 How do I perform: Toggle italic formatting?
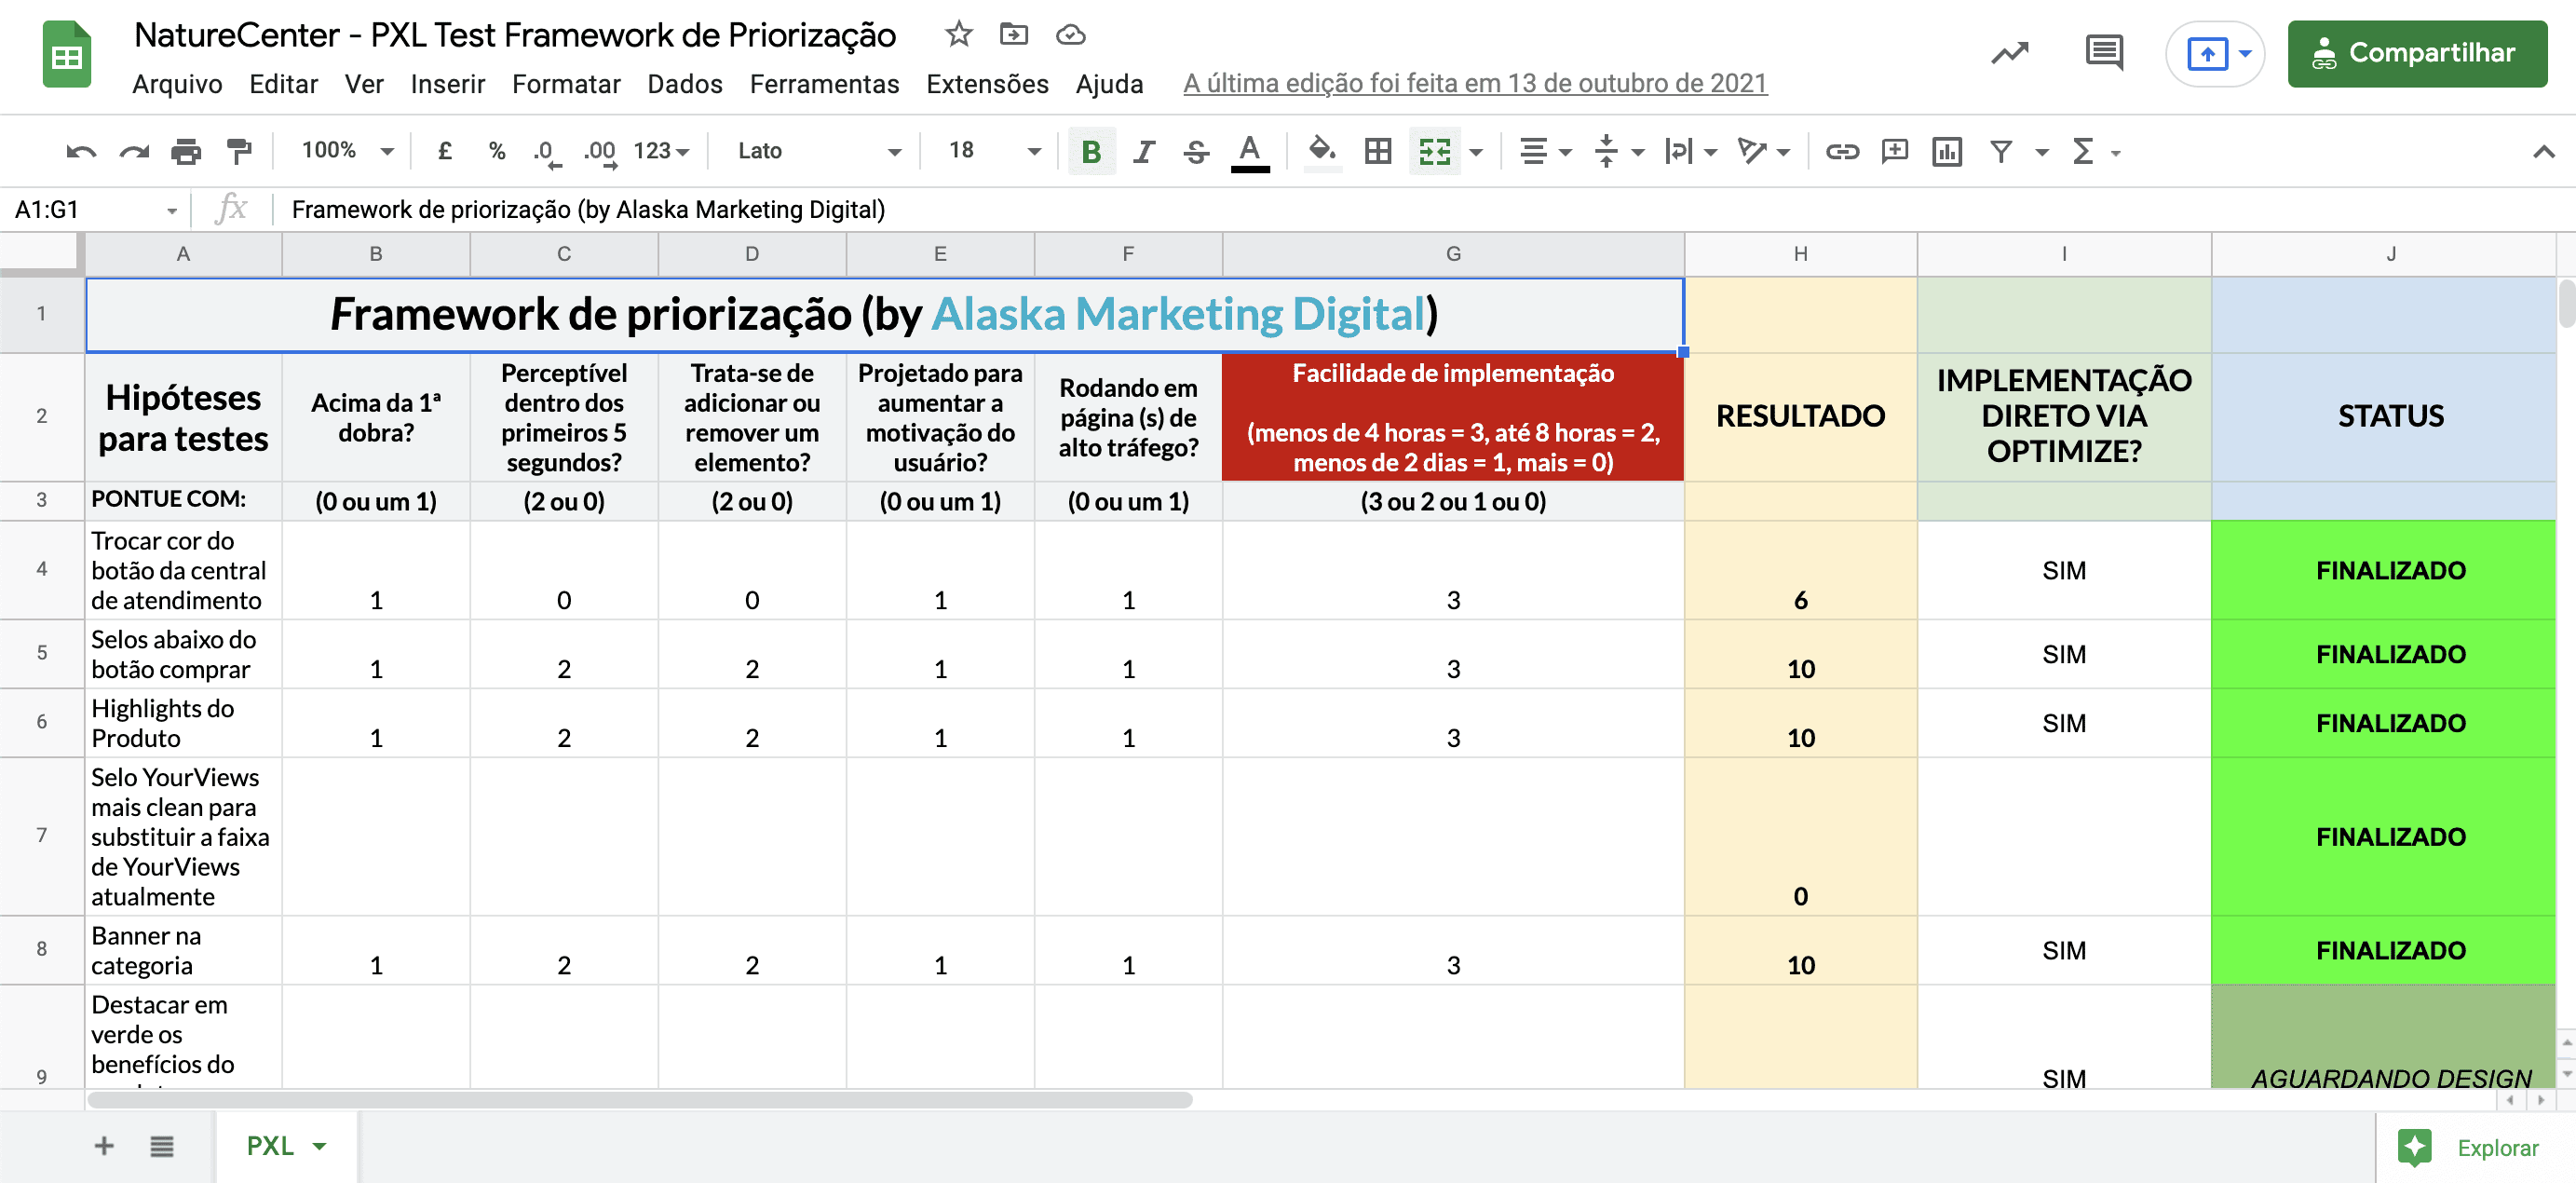[1144, 152]
